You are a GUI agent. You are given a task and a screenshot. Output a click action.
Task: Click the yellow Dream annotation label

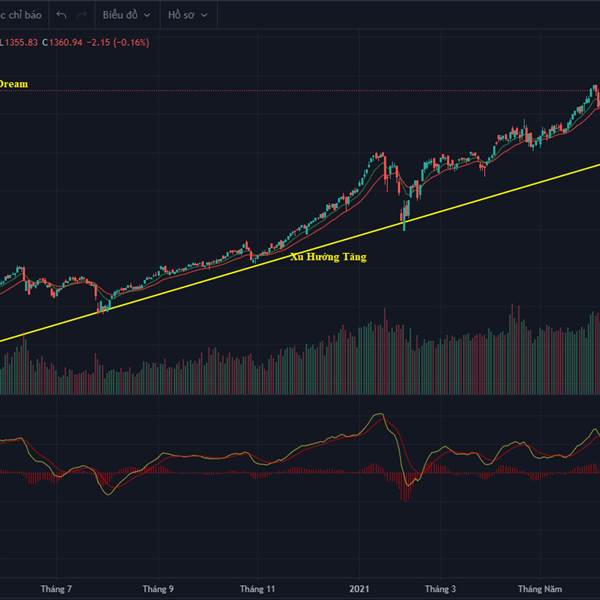pyautogui.click(x=13, y=84)
